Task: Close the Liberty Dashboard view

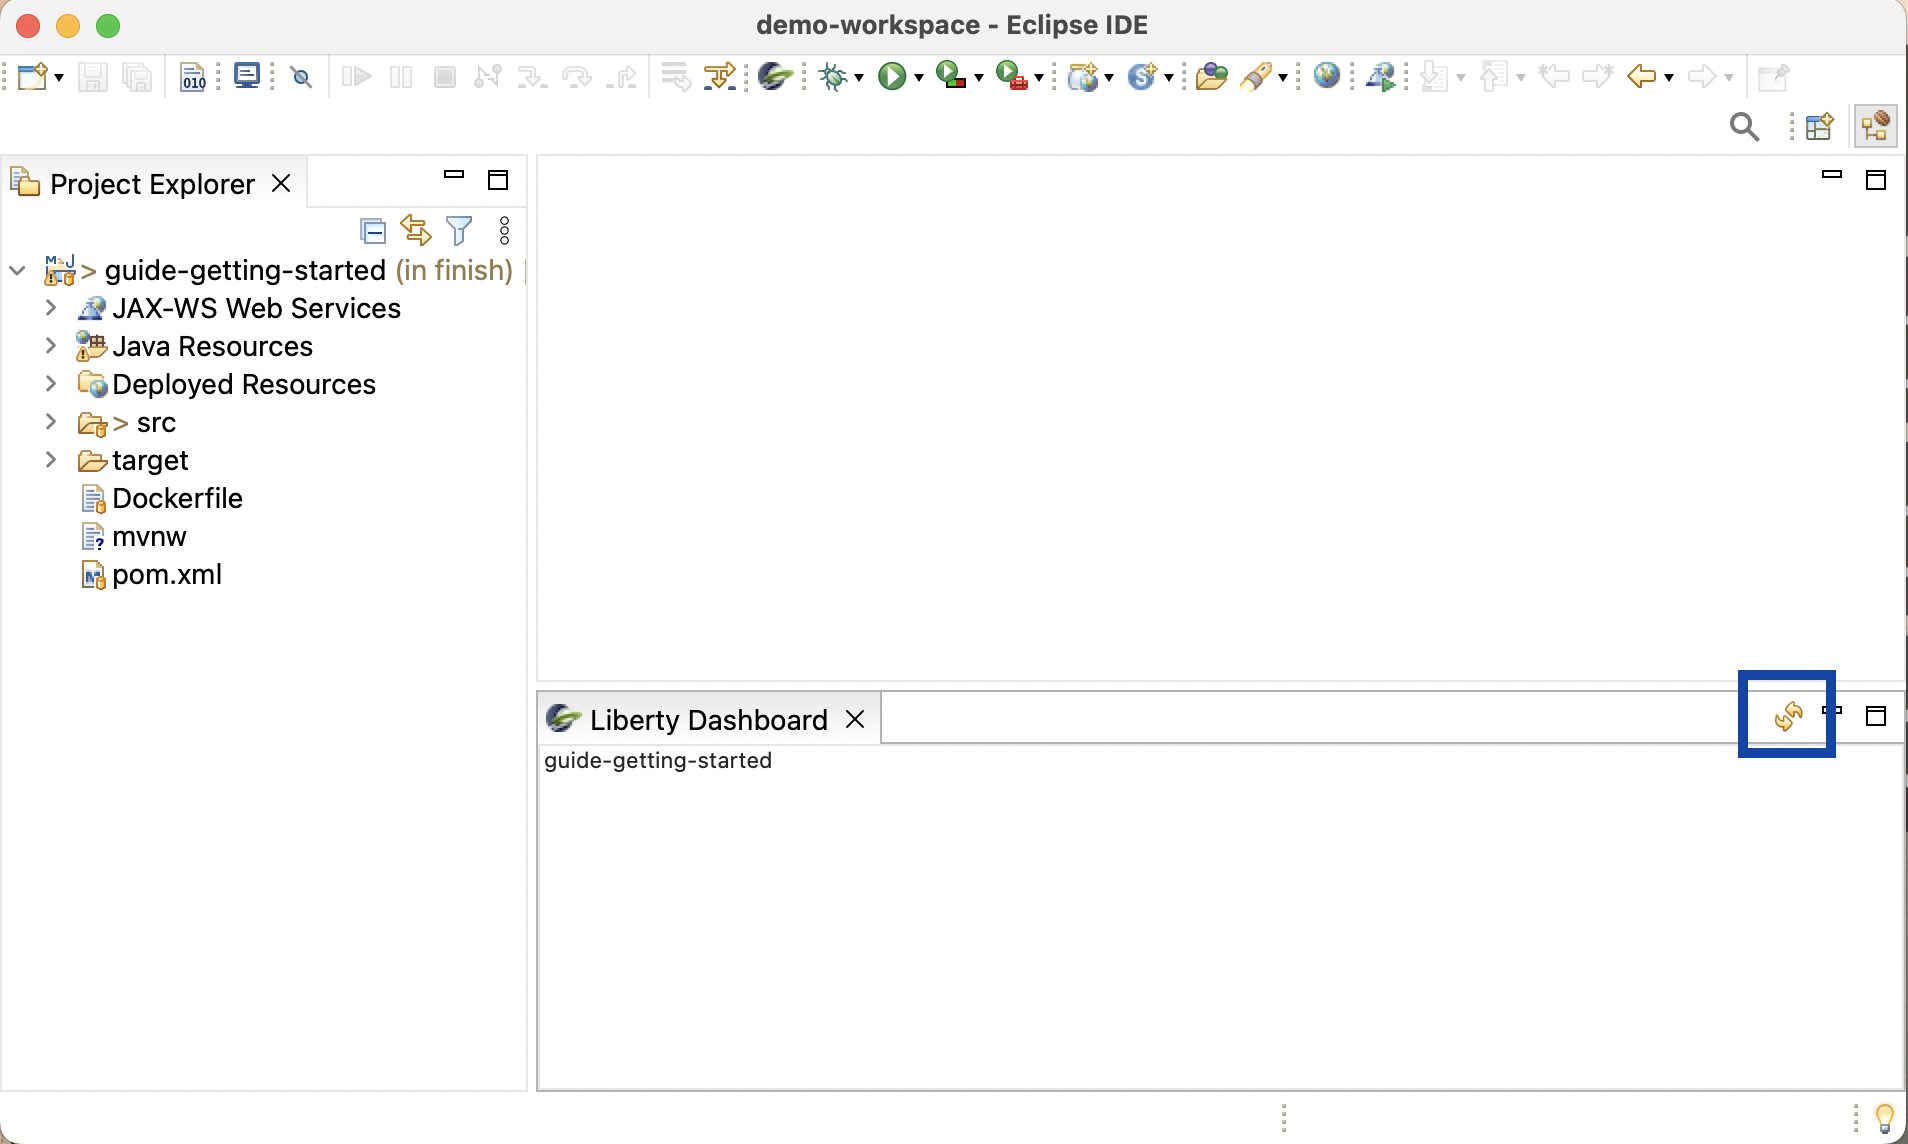Action: 855,719
